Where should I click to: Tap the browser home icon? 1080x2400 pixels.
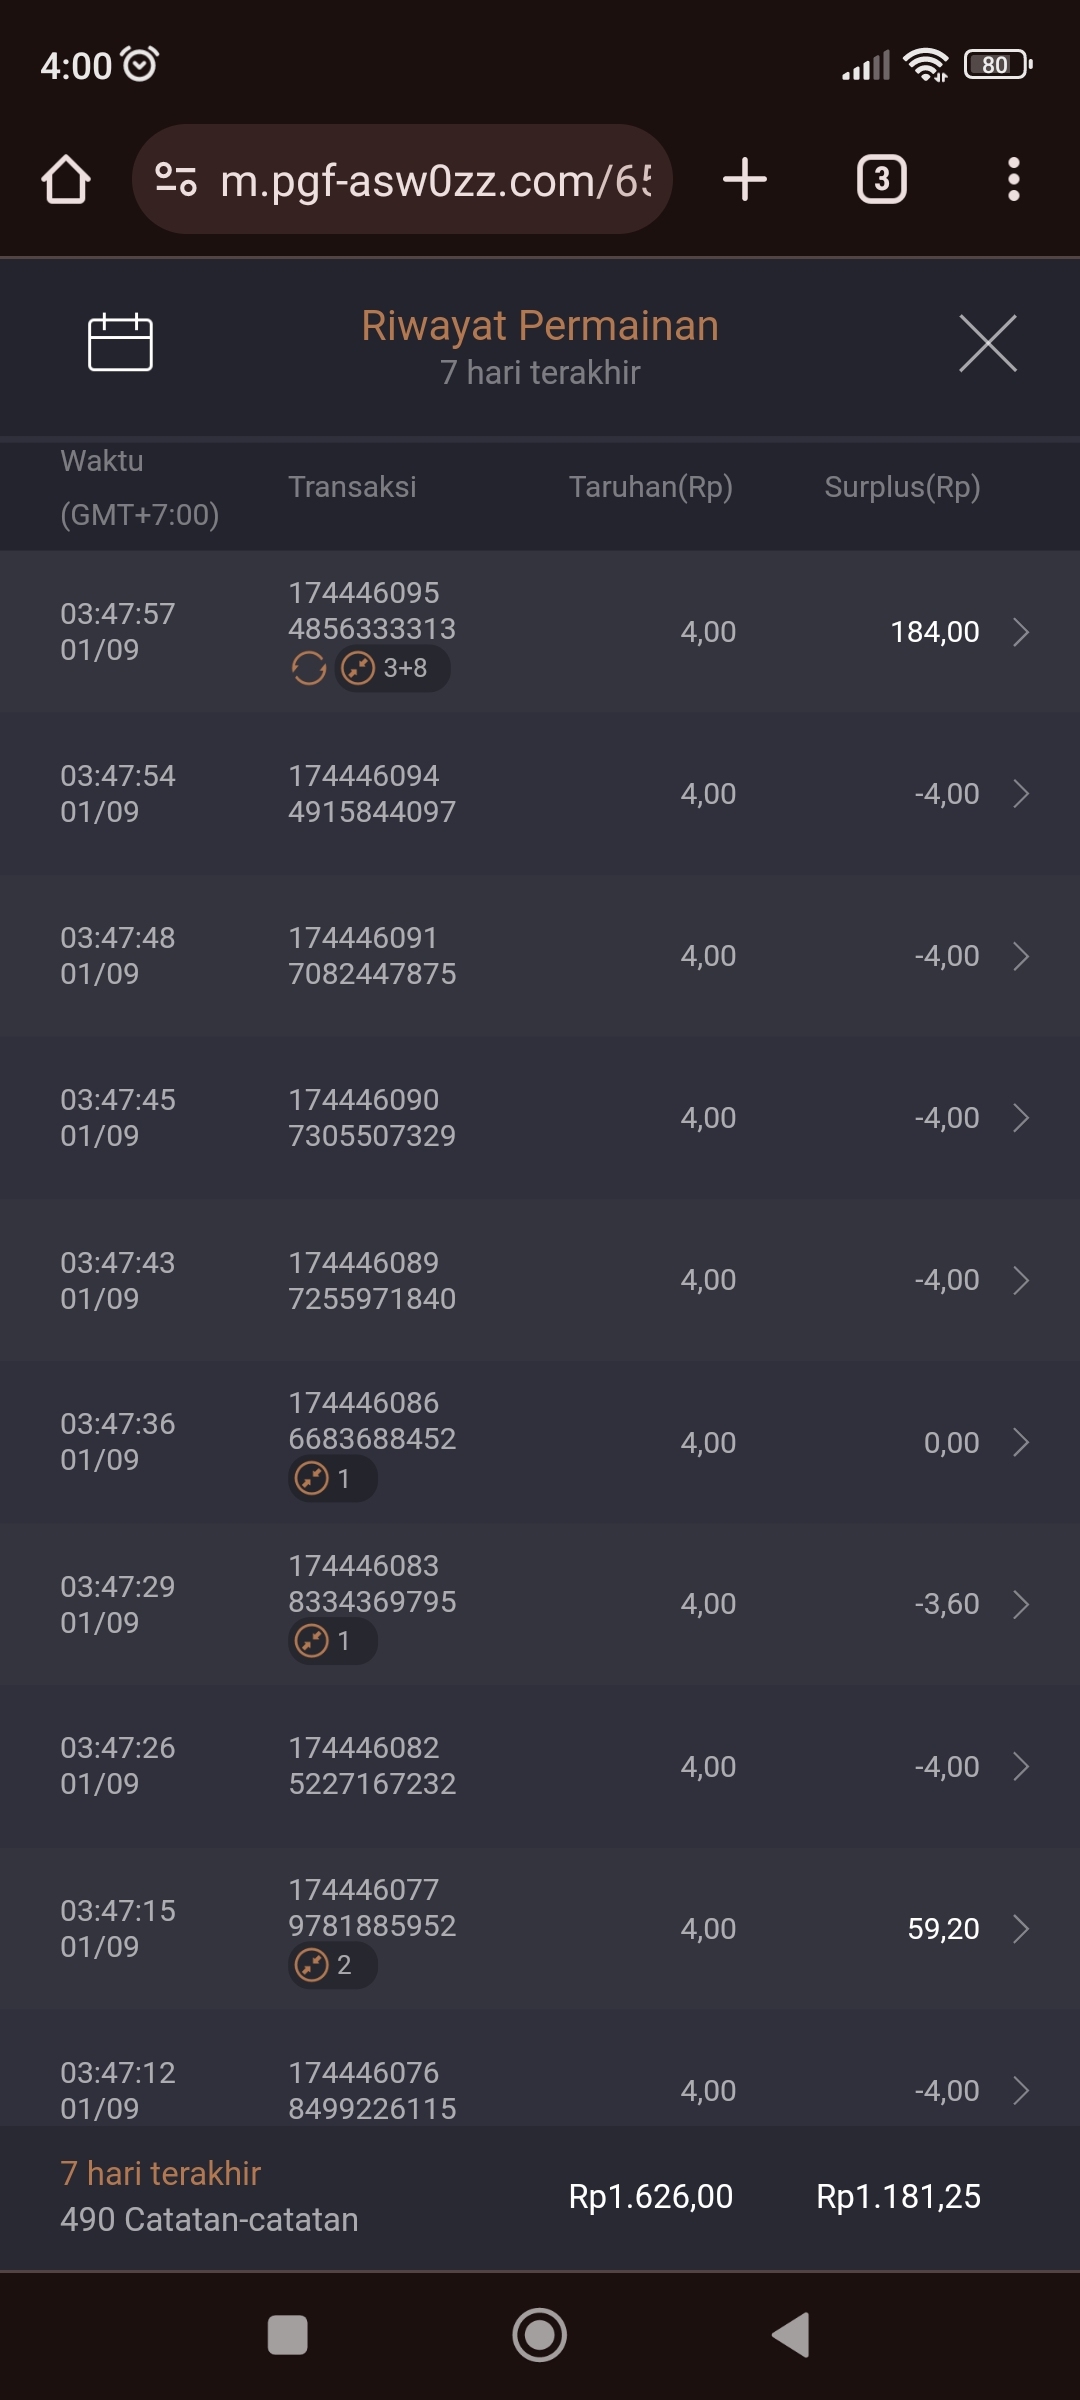coord(66,180)
